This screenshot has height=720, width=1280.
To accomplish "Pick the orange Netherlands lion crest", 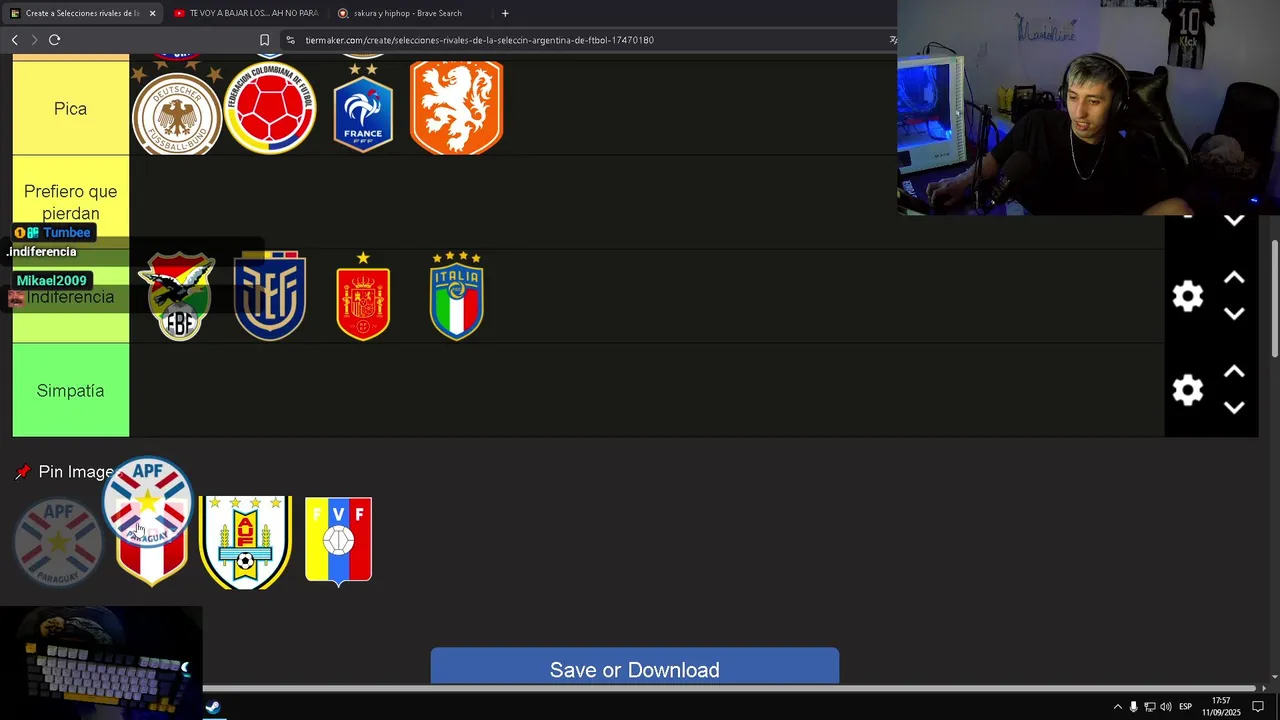I will 456,108.
